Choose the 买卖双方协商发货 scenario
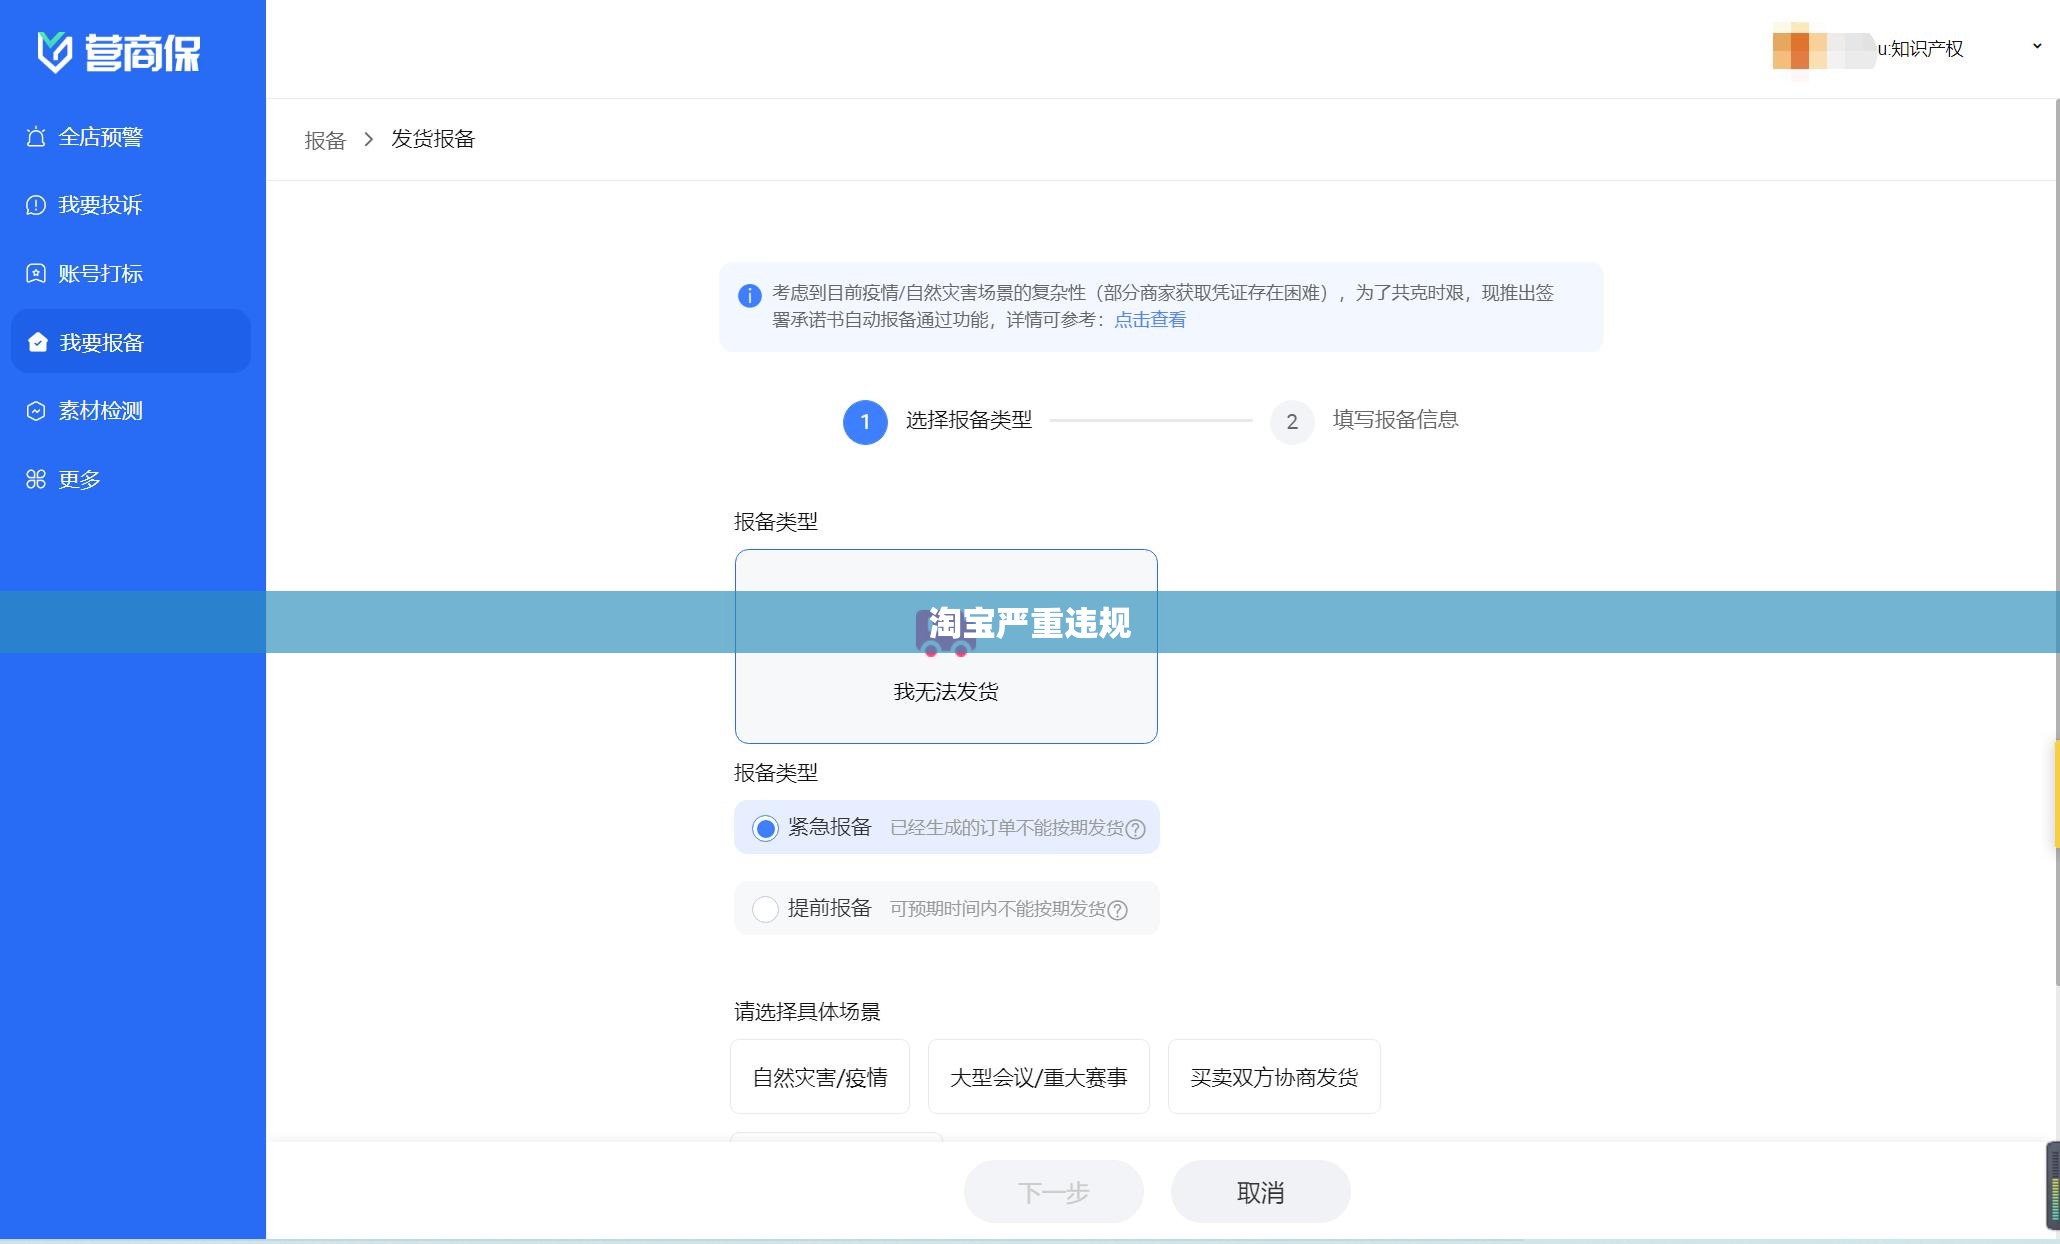Screen dimensions: 2060x1244 1274,1077
